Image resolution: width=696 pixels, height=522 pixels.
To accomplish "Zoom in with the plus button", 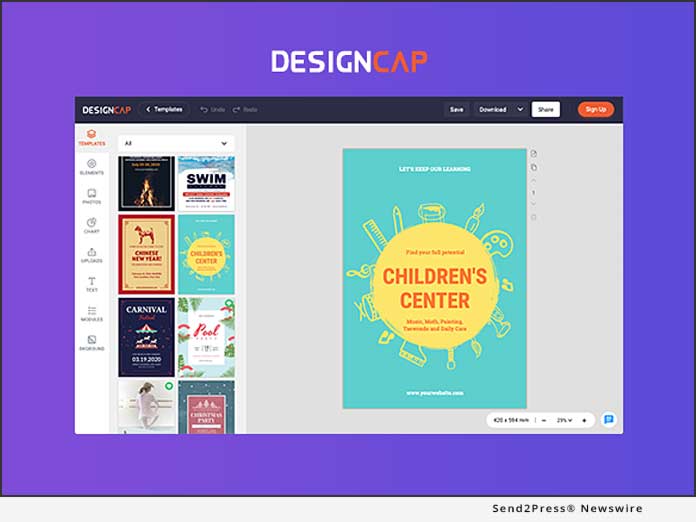I will 584,420.
